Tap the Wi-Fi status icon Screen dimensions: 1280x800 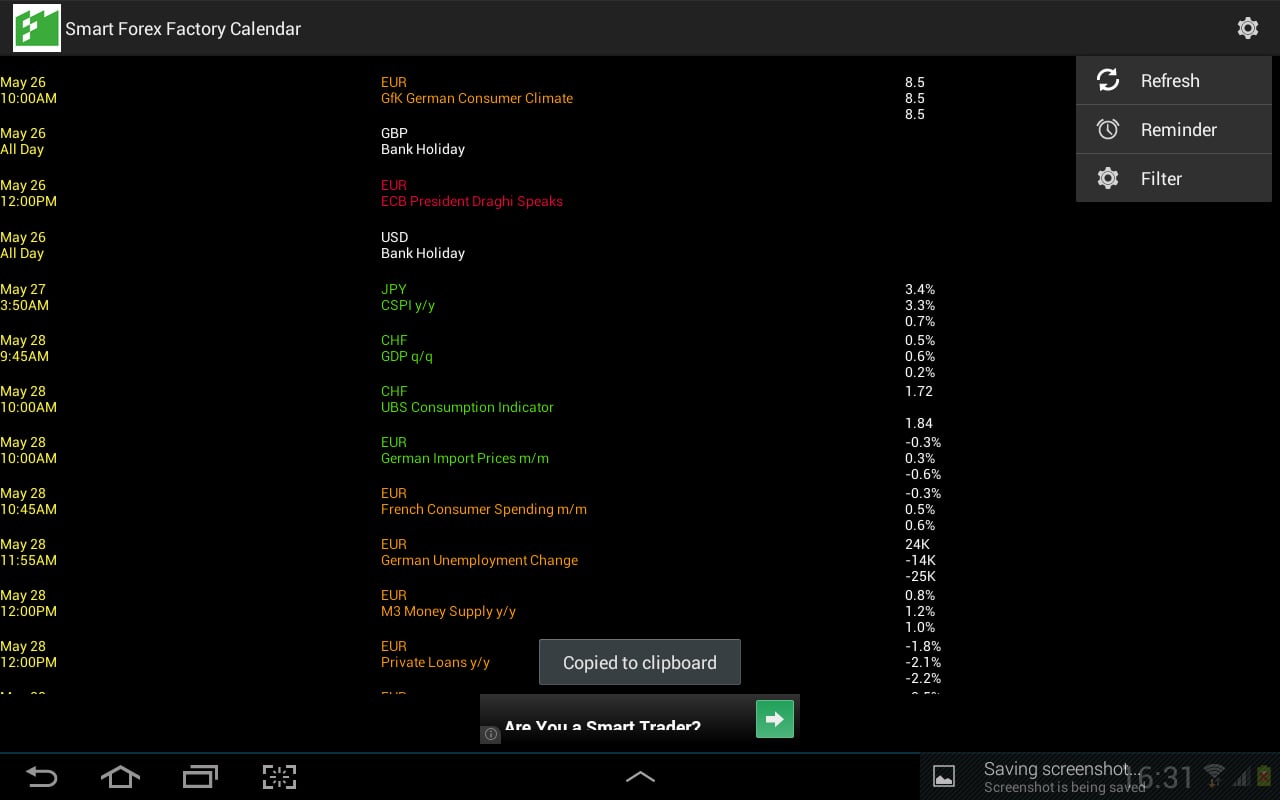tap(1214, 776)
